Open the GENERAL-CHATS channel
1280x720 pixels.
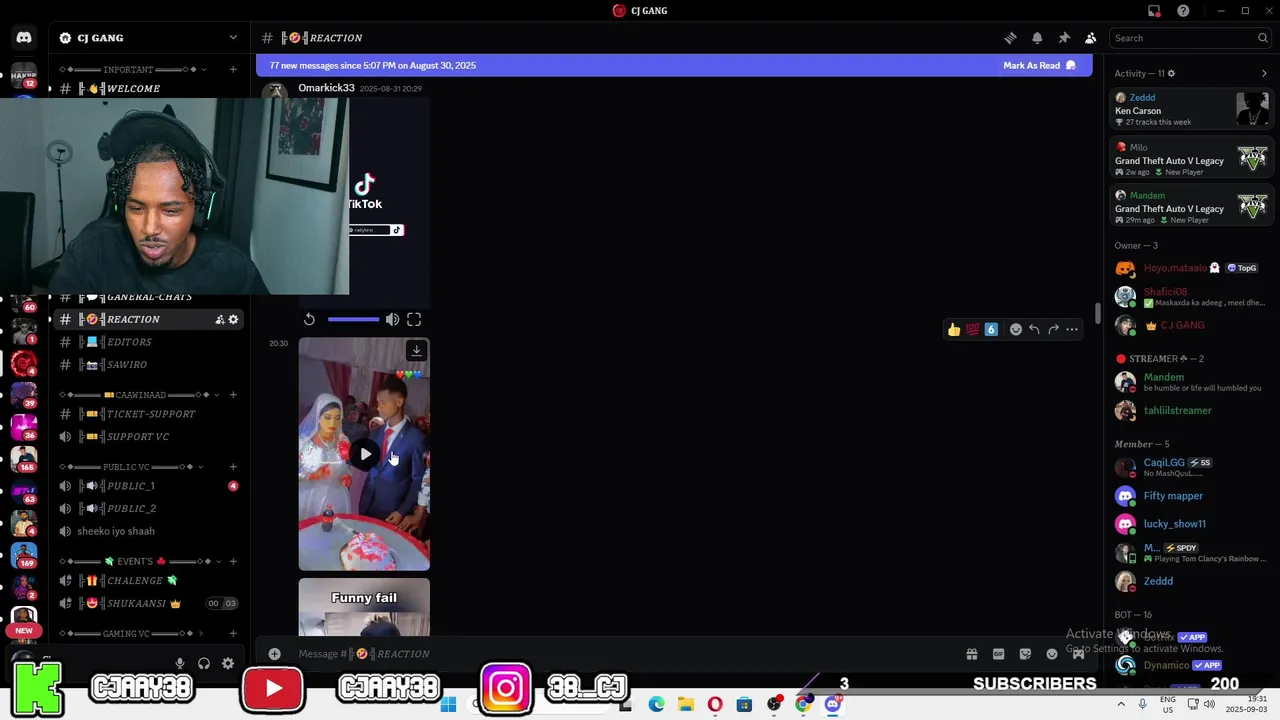148,297
